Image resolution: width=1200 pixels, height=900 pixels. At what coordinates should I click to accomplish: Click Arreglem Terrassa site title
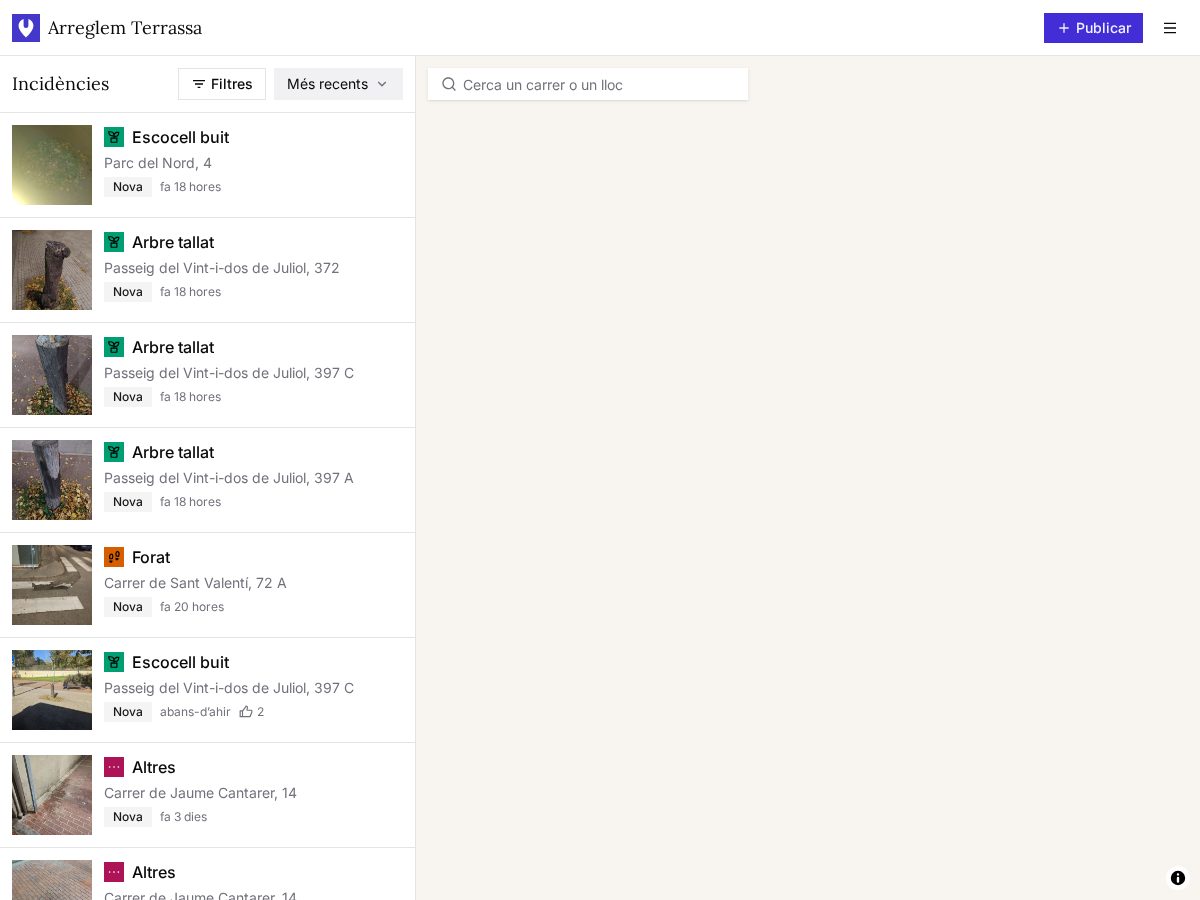click(125, 28)
